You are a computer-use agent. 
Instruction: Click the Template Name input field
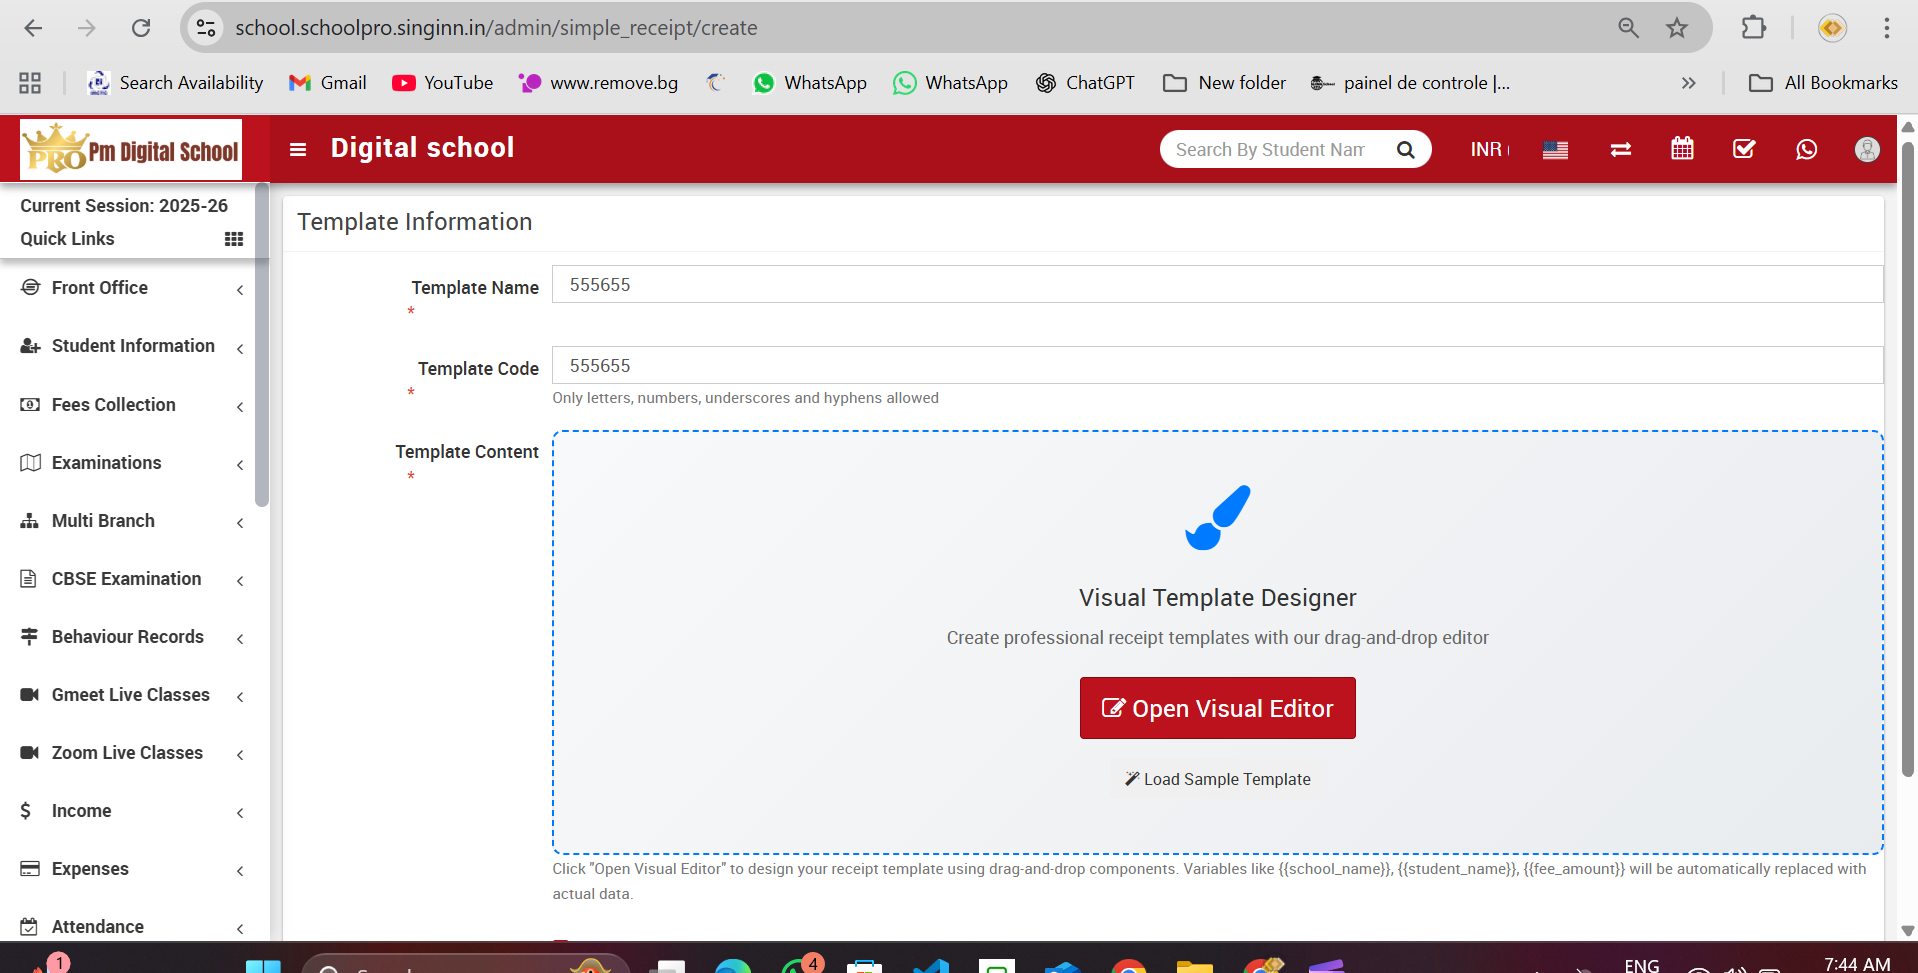coord(1216,285)
